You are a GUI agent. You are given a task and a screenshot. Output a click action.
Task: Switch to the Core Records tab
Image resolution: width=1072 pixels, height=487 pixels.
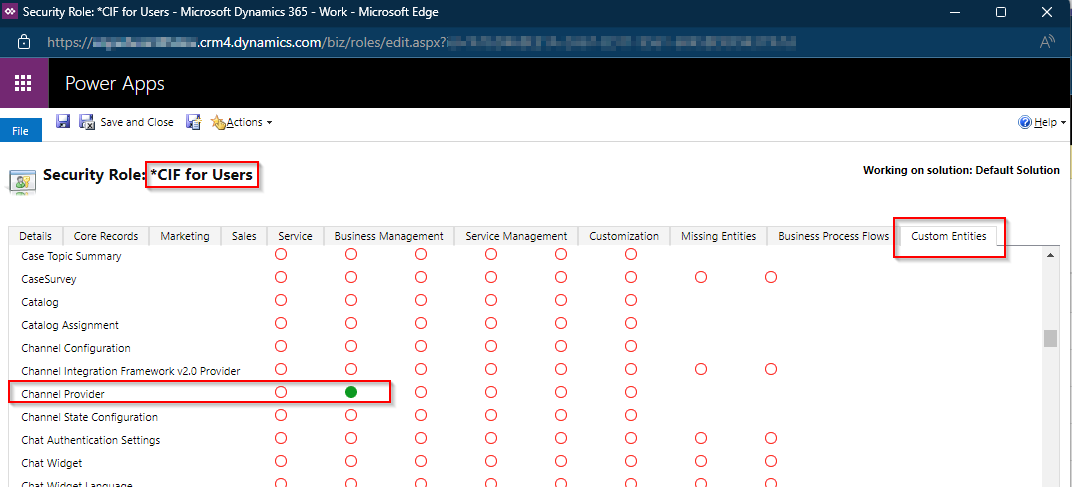[x=106, y=236]
